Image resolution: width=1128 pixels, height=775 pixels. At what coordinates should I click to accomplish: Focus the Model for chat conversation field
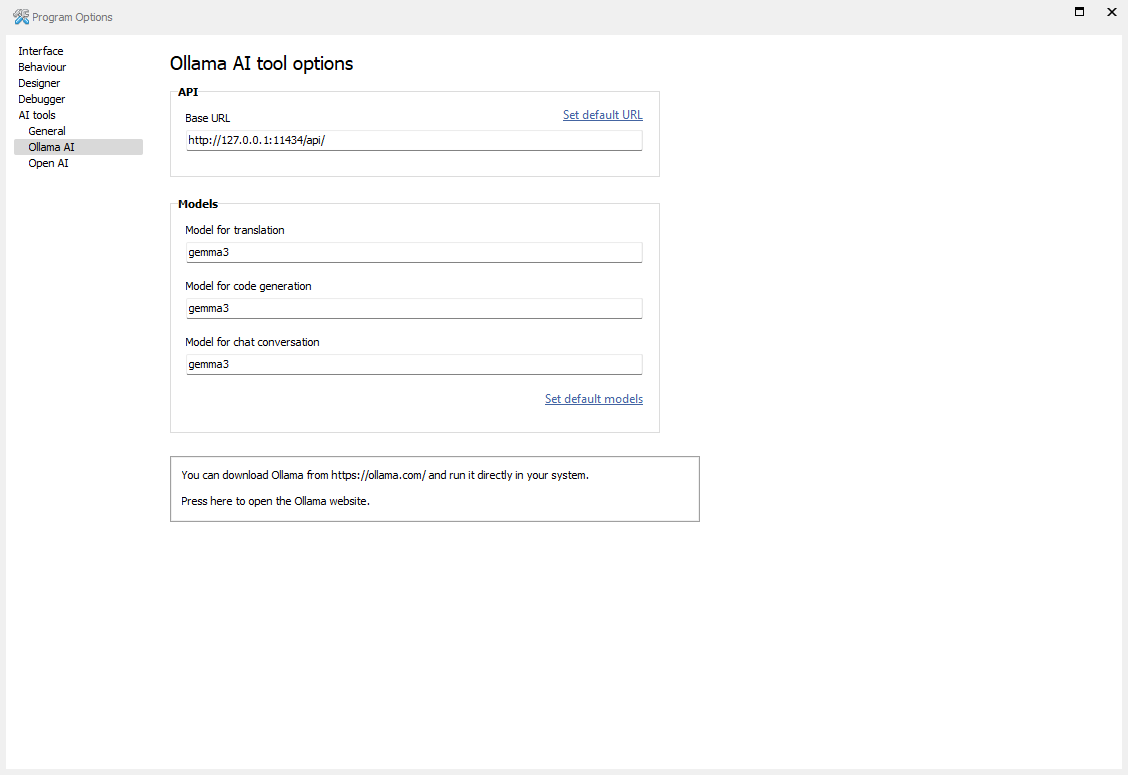[x=414, y=364]
